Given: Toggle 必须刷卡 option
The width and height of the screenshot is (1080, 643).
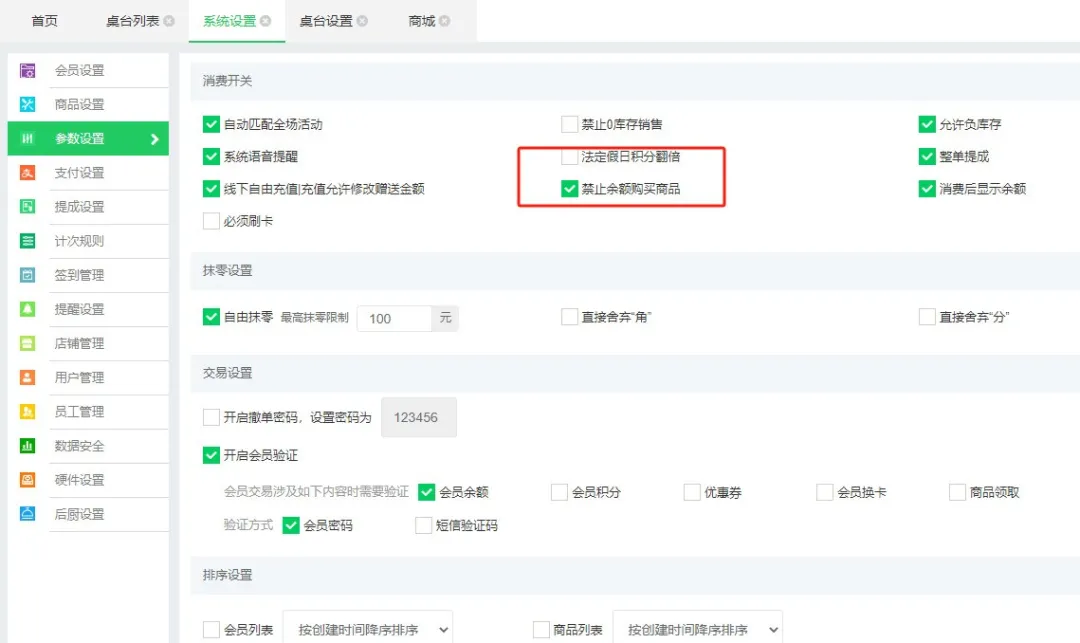Looking at the screenshot, I should pos(211,220).
